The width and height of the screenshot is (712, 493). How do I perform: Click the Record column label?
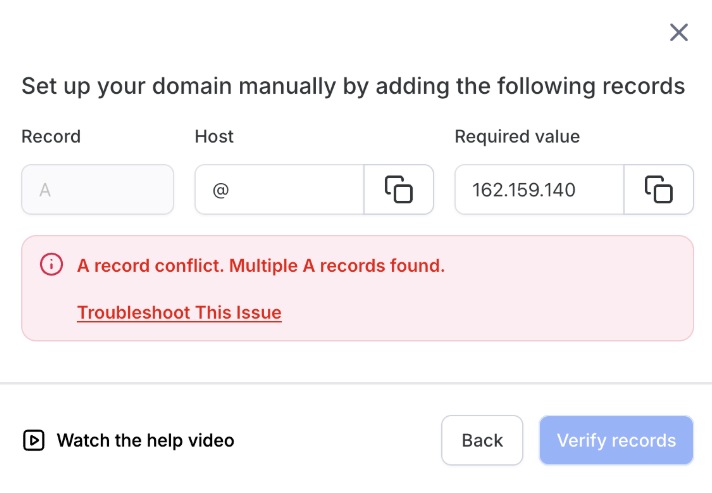tap(51, 136)
